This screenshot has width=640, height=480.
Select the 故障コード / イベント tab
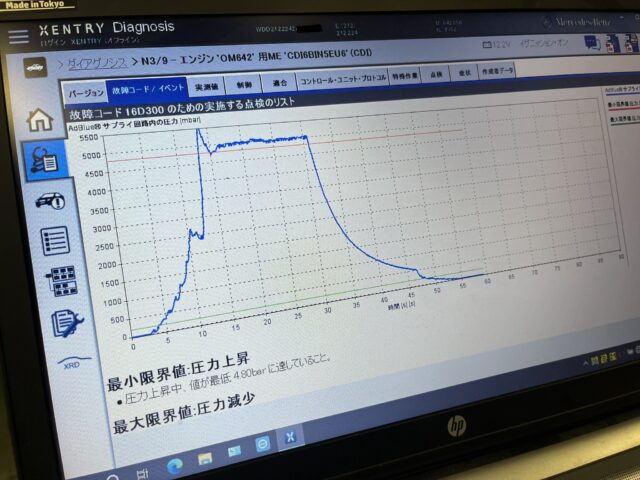(x=148, y=89)
